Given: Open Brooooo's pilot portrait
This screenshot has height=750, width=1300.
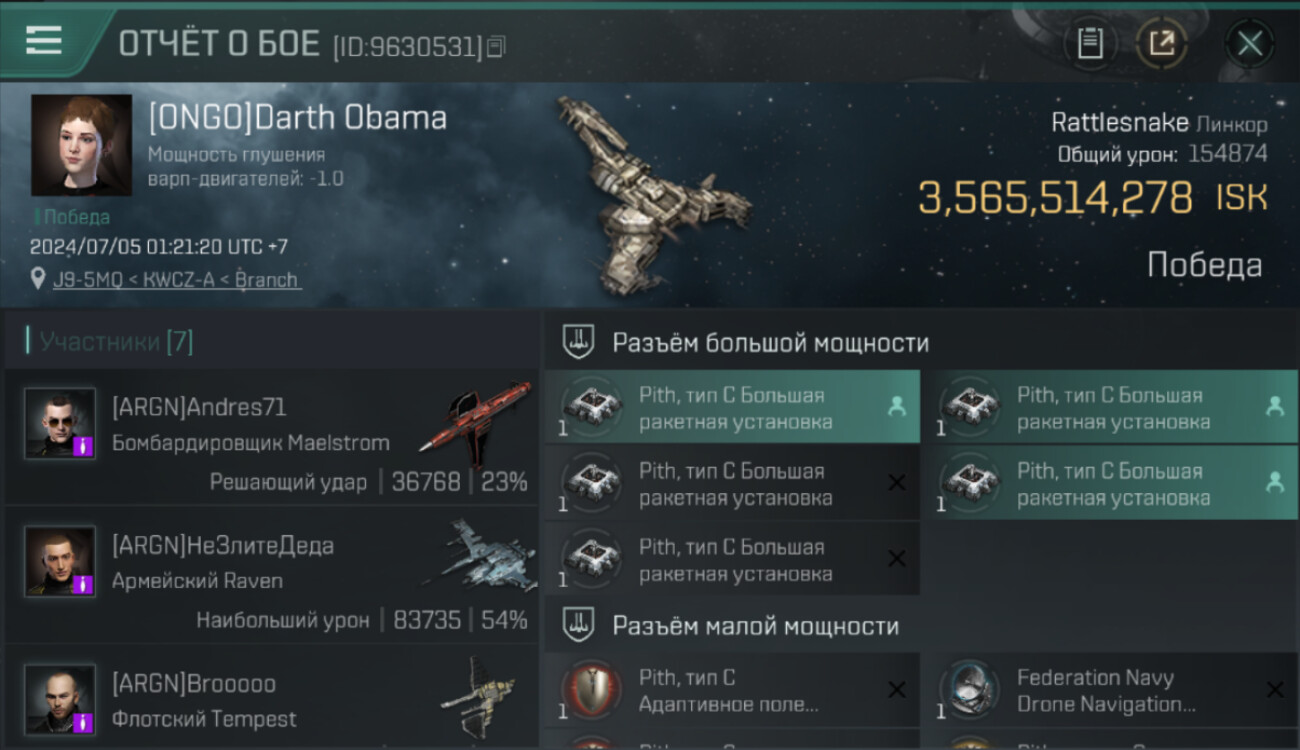Looking at the screenshot, I should pyautogui.click(x=60, y=699).
